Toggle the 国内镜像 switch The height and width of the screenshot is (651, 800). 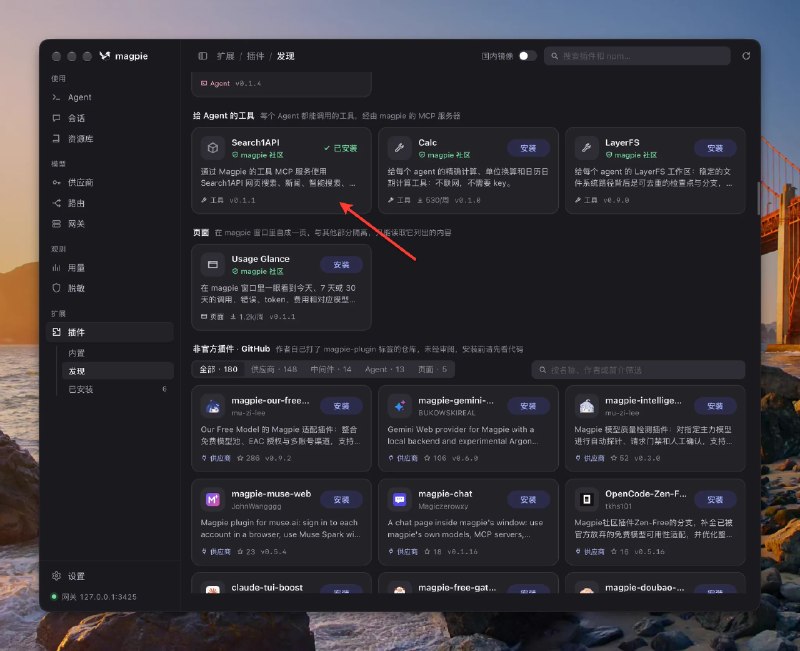527,56
